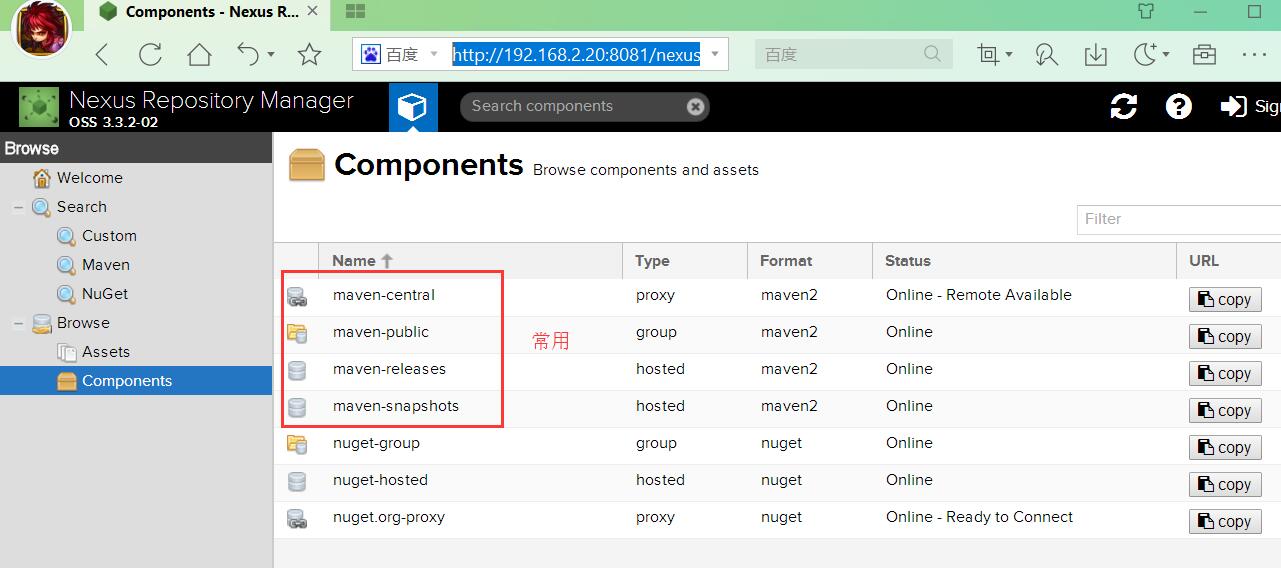This screenshot has height=568, width=1281.
Task: Expand the night mode dropdown arrow
Action: 1165,54
